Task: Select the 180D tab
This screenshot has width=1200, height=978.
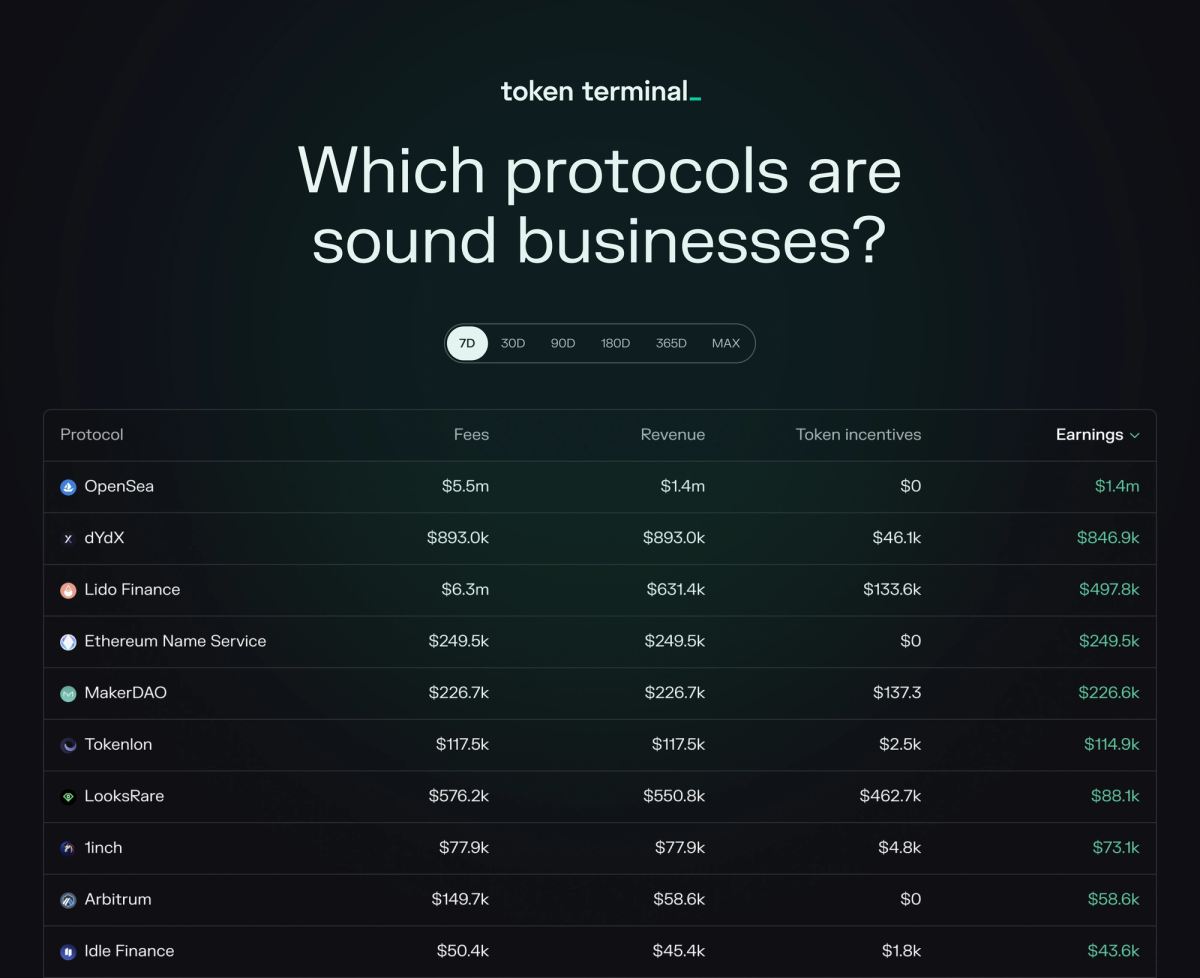Action: pyautogui.click(x=615, y=343)
